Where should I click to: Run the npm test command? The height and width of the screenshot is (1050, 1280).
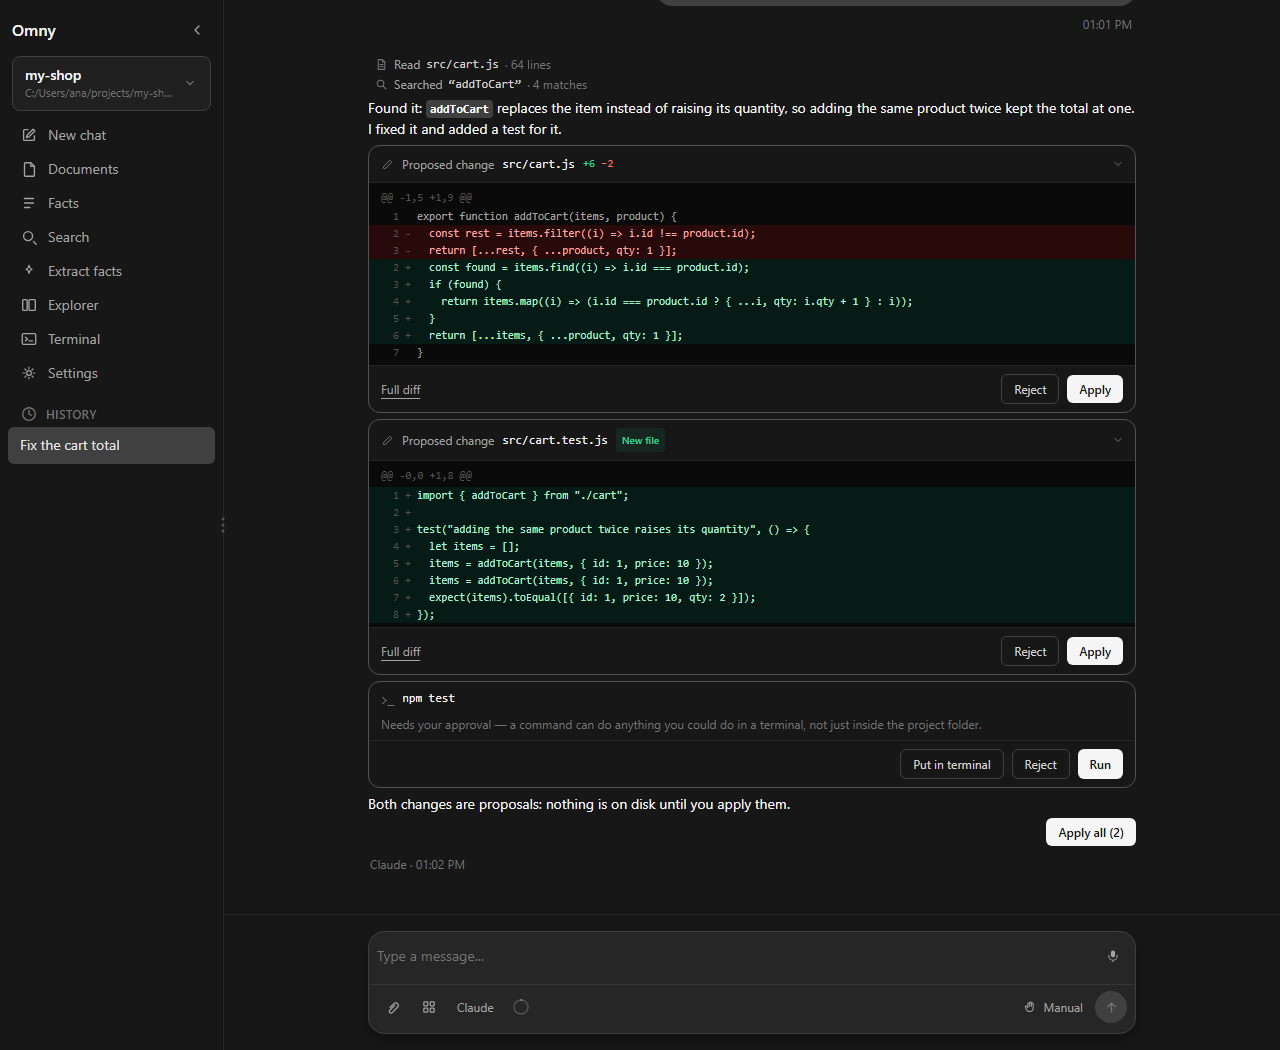point(1100,765)
